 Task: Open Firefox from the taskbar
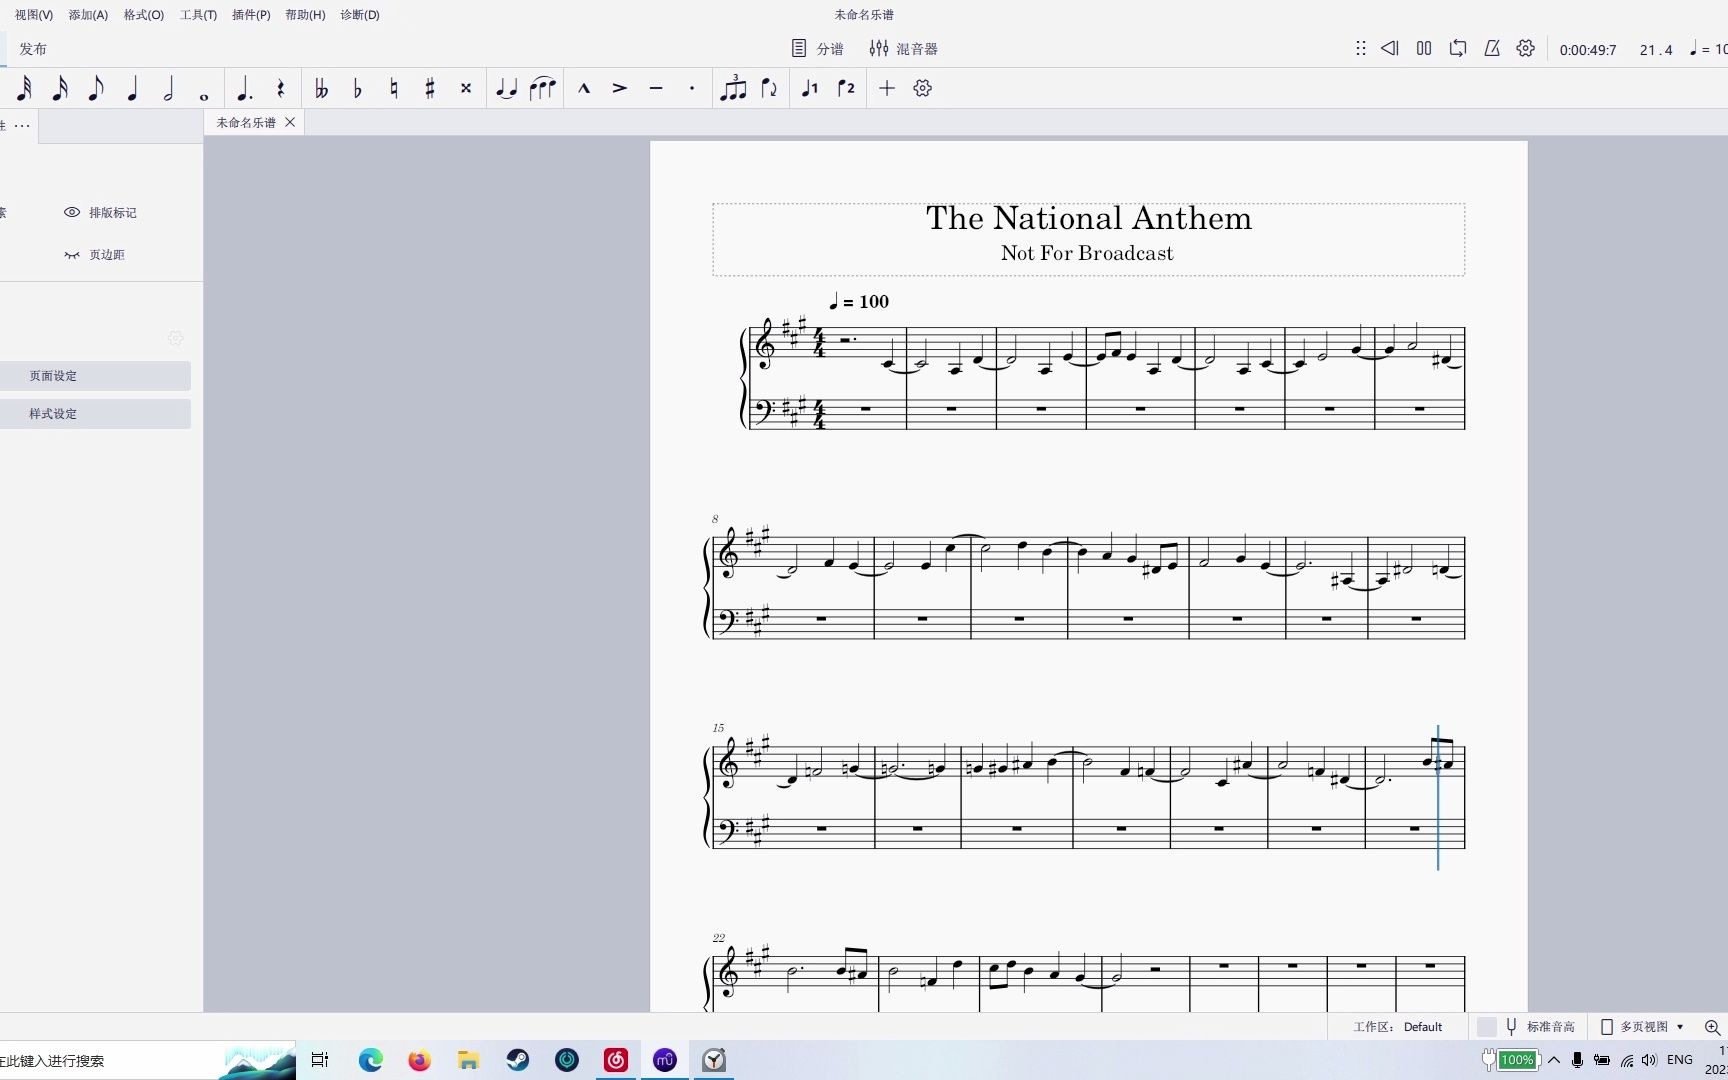tap(420, 1060)
